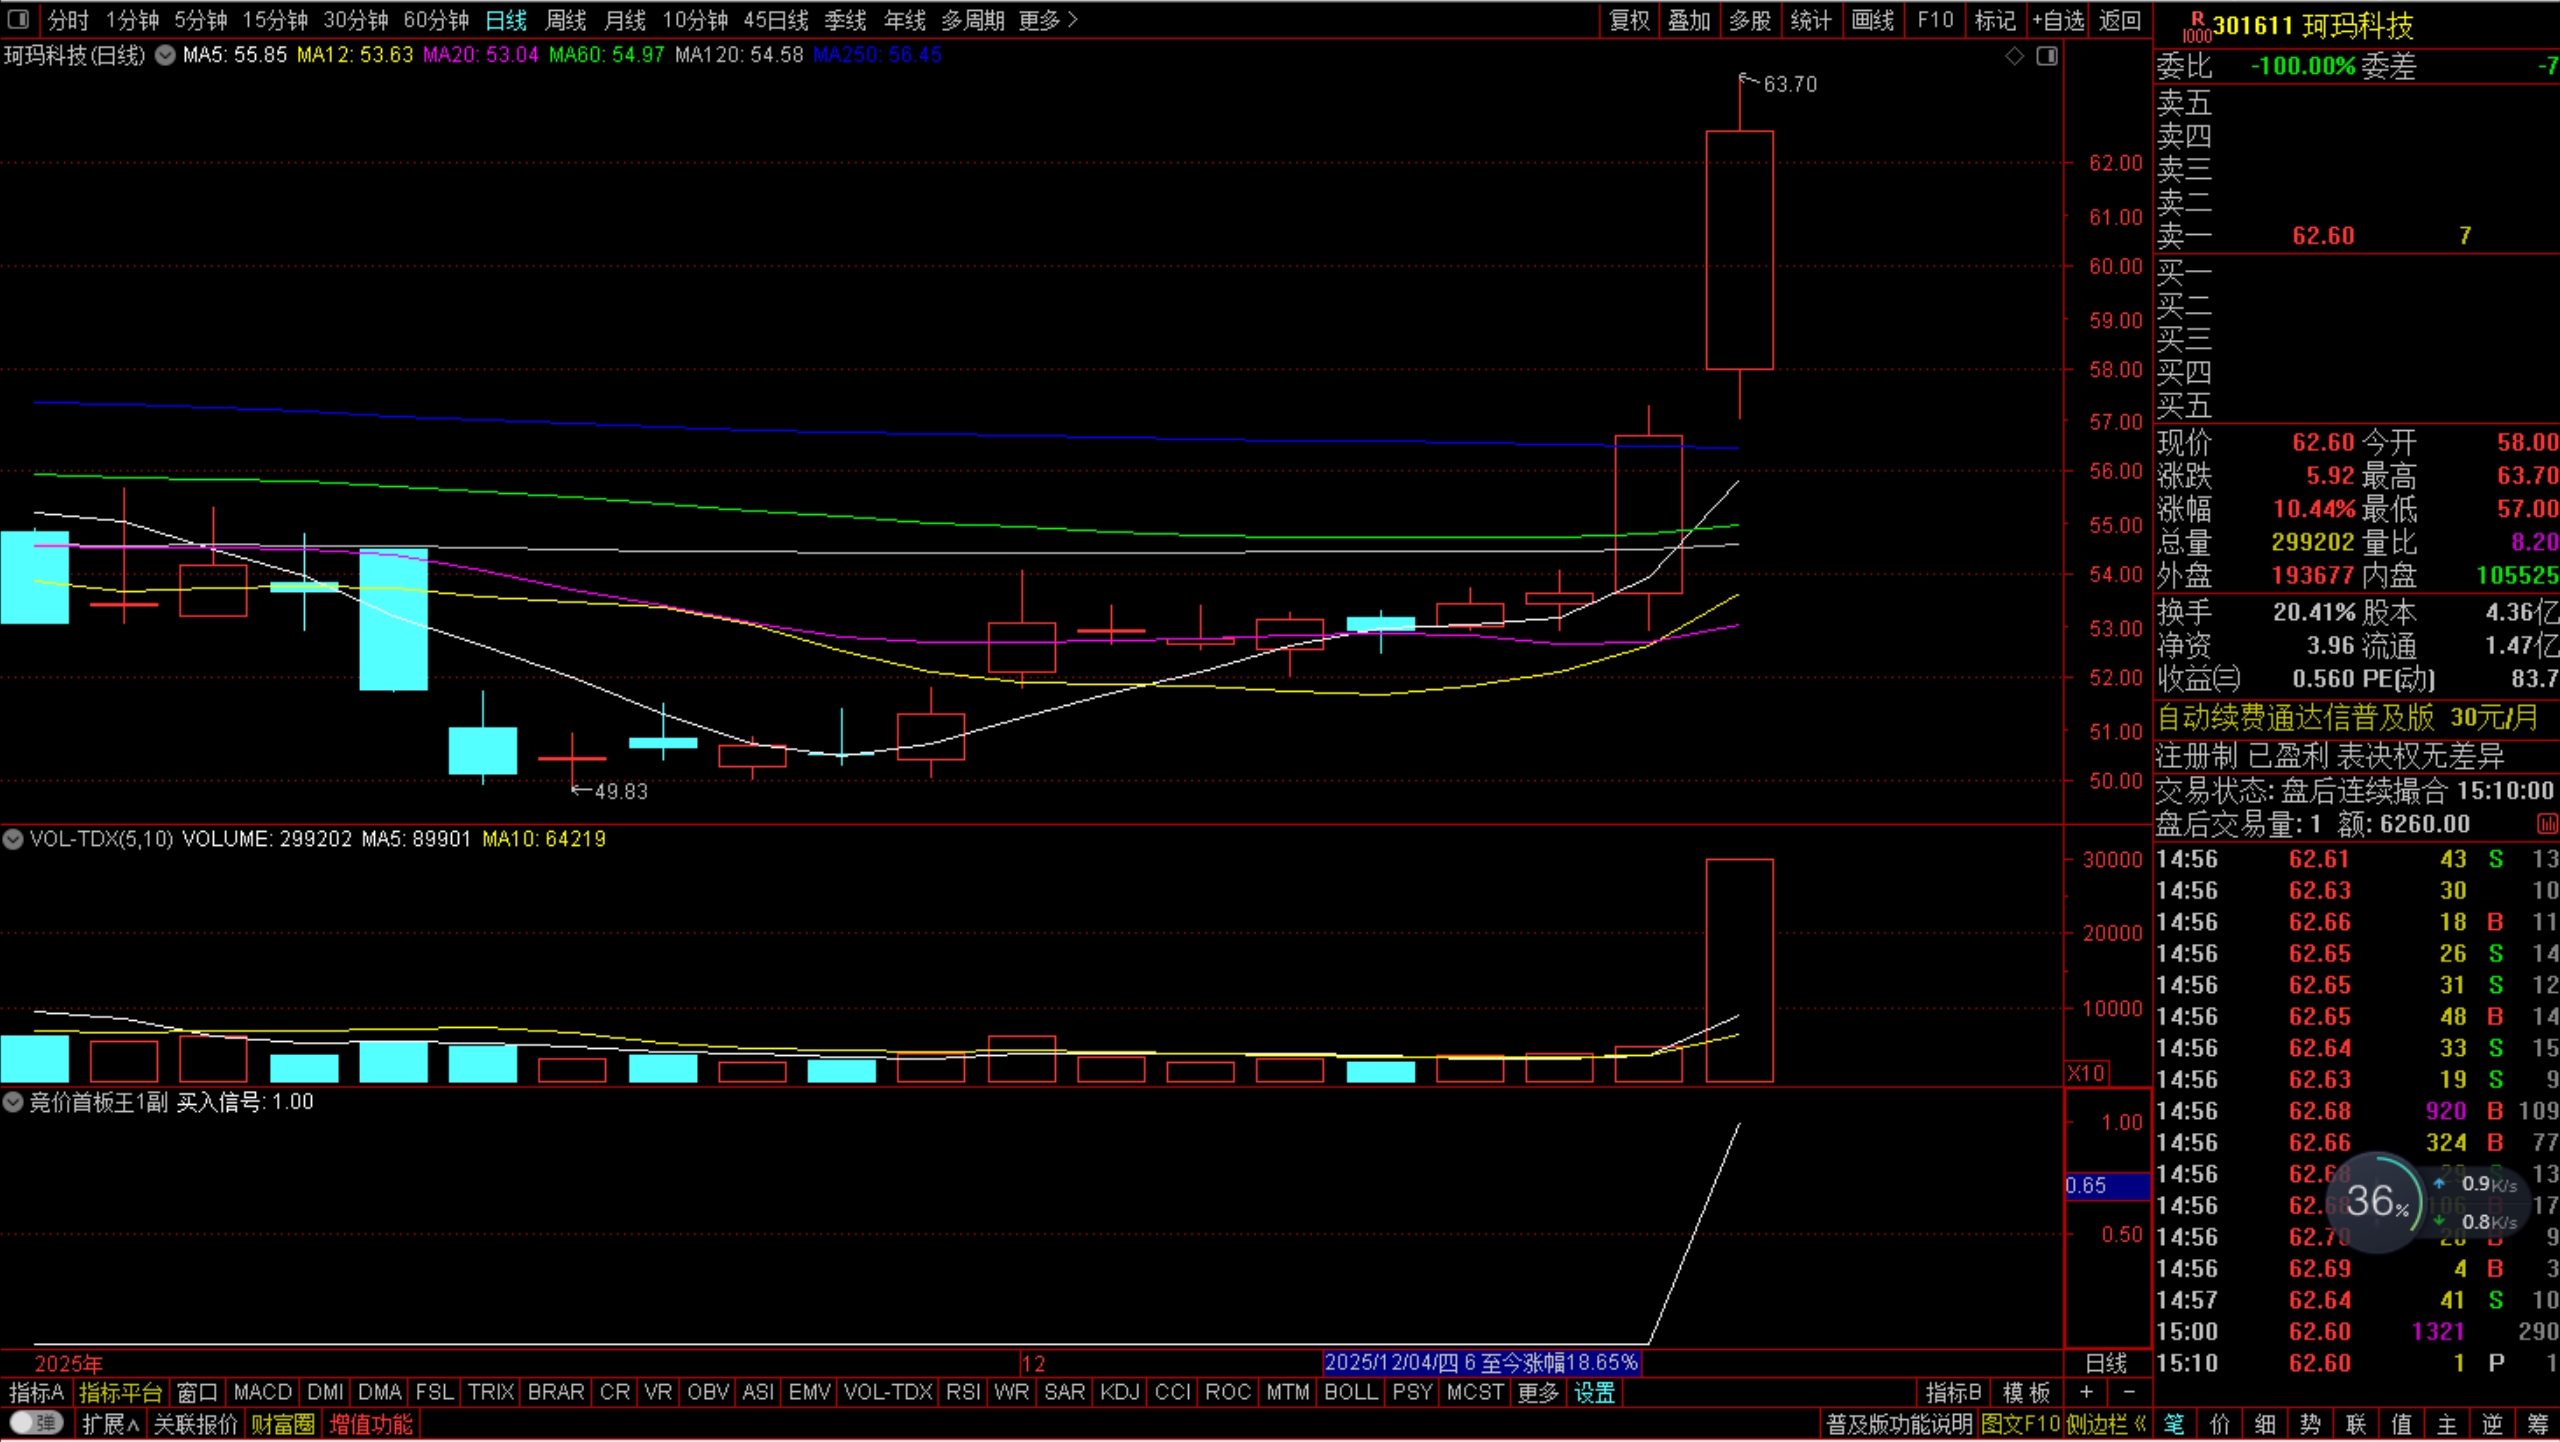Click the 笔 tick detail icon at bottom right
The width and height of the screenshot is (2560, 1442).
(x=2174, y=1424)
